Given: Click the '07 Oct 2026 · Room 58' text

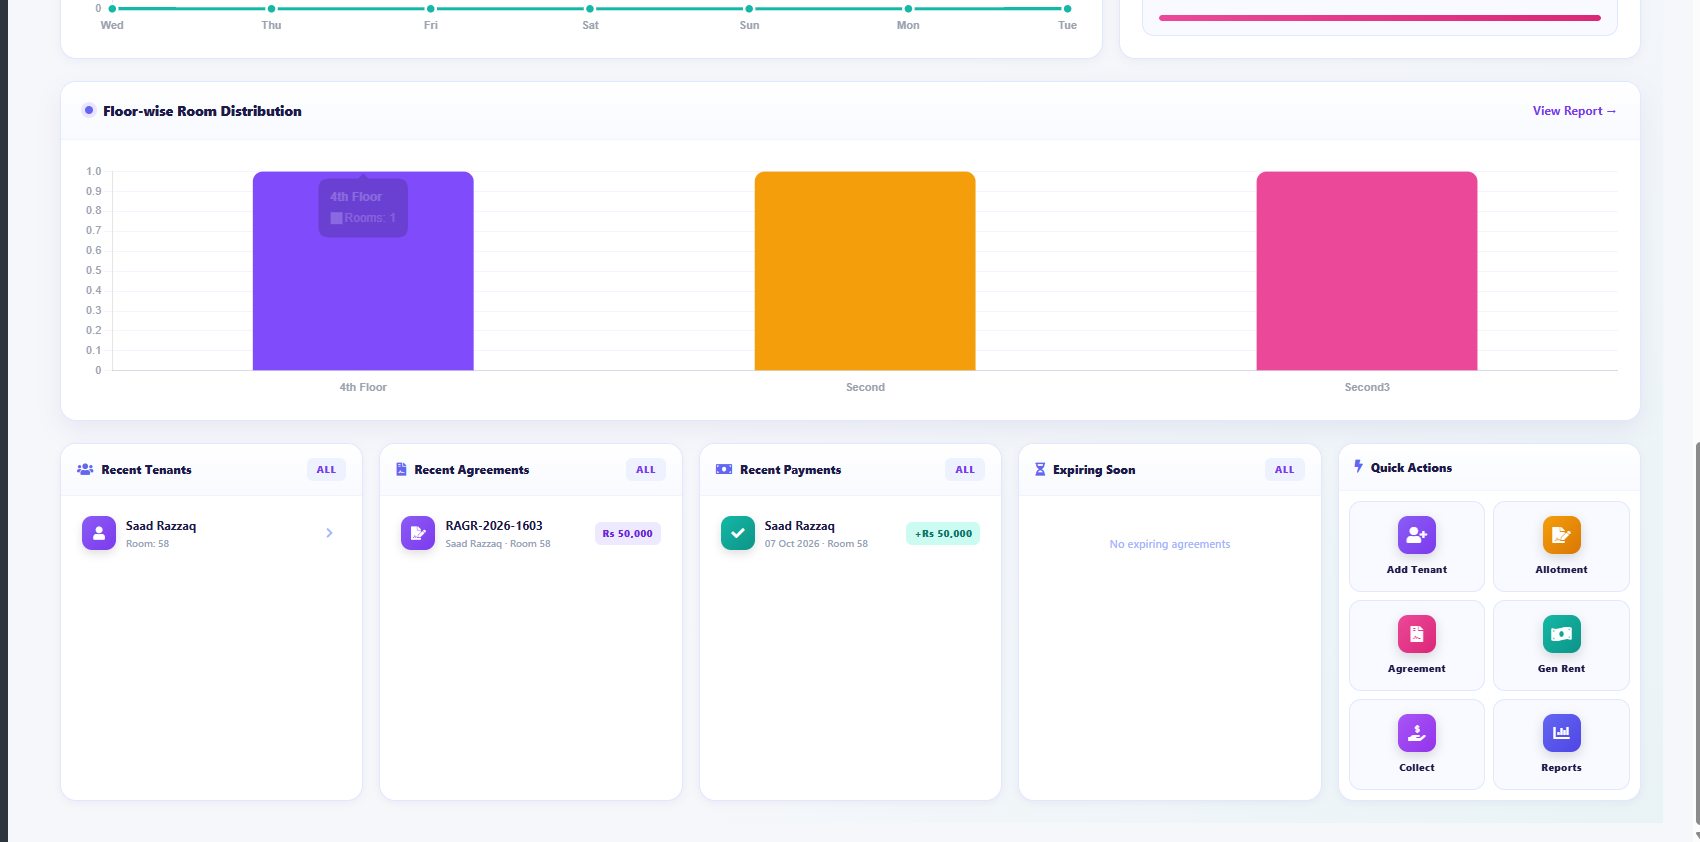Looking at the screenshot, I should click(816, 544).
